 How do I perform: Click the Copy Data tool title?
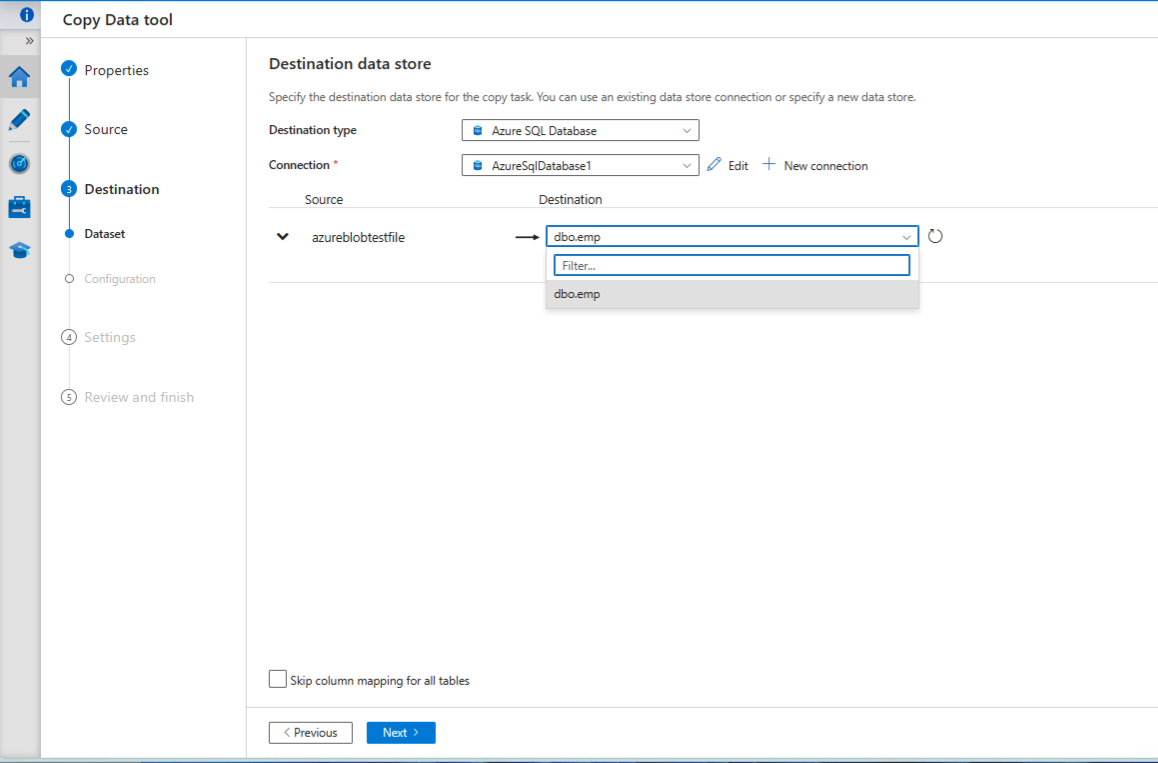coord(117,20)
